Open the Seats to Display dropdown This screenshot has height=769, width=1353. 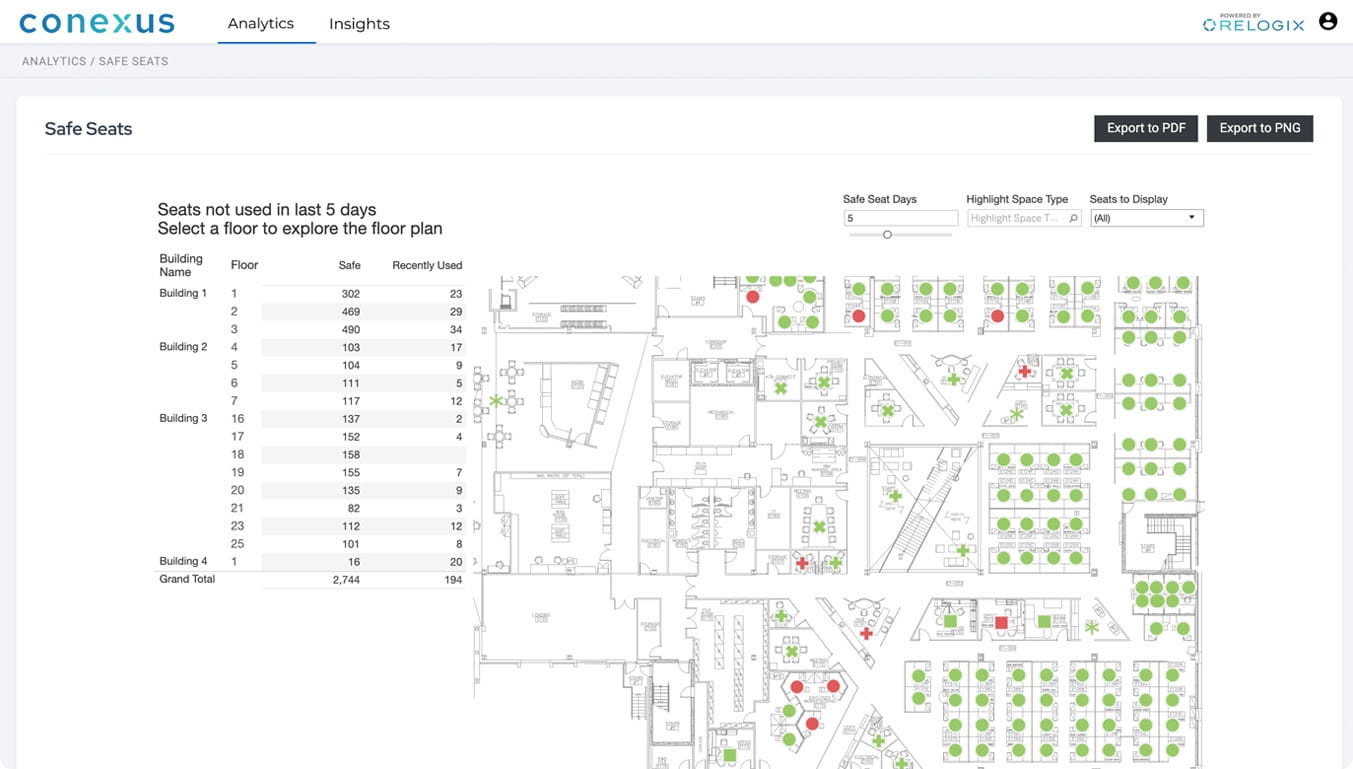coord(1146,218)
